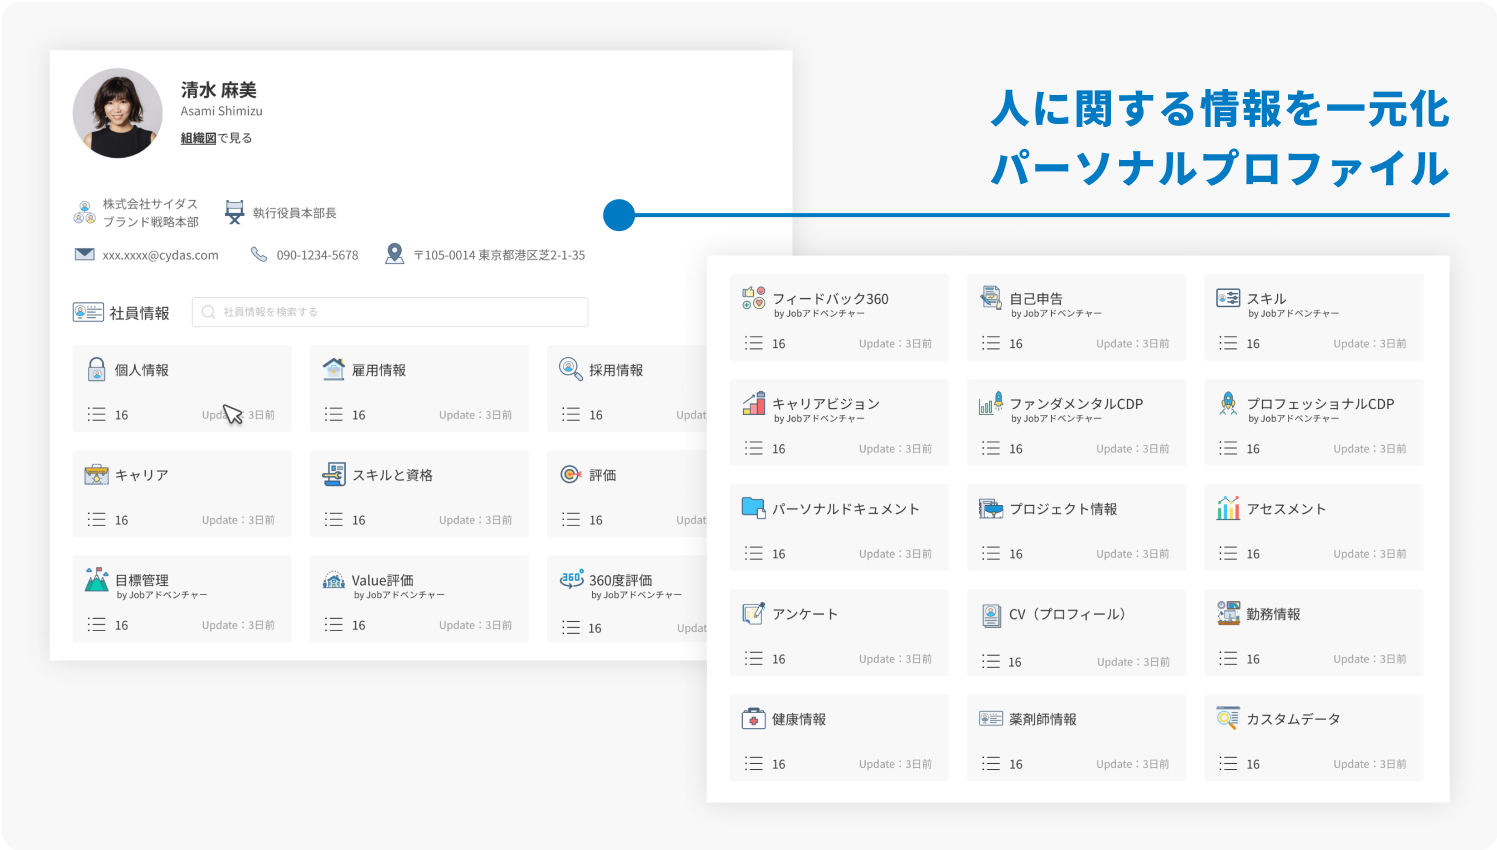Click the 個人情報 lock icon
1497x850 pixels.
(96, 370)
